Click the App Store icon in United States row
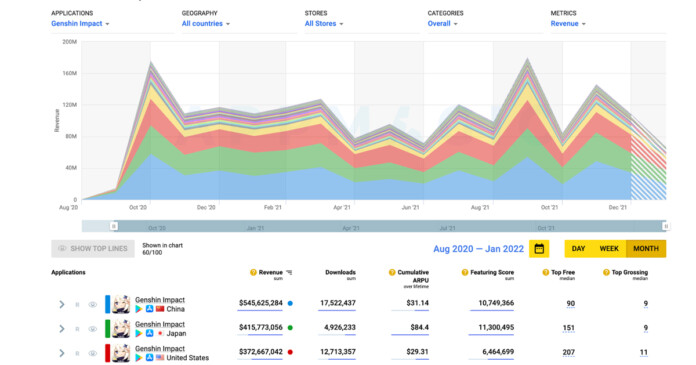This screenshot has height=365, width=696. pyautogui.click(x=150, y=357)
